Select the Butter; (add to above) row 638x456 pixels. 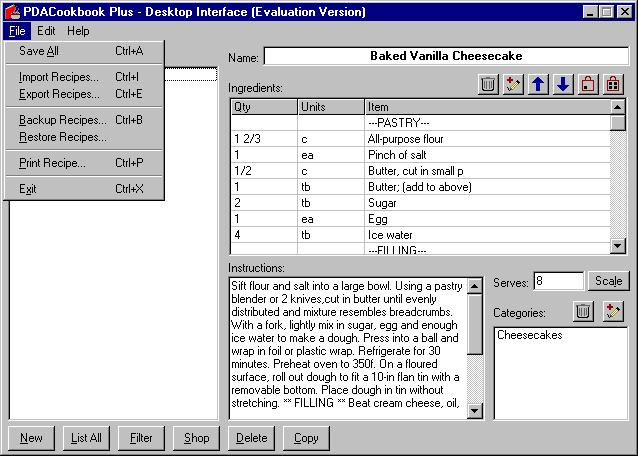coord(421,187)
